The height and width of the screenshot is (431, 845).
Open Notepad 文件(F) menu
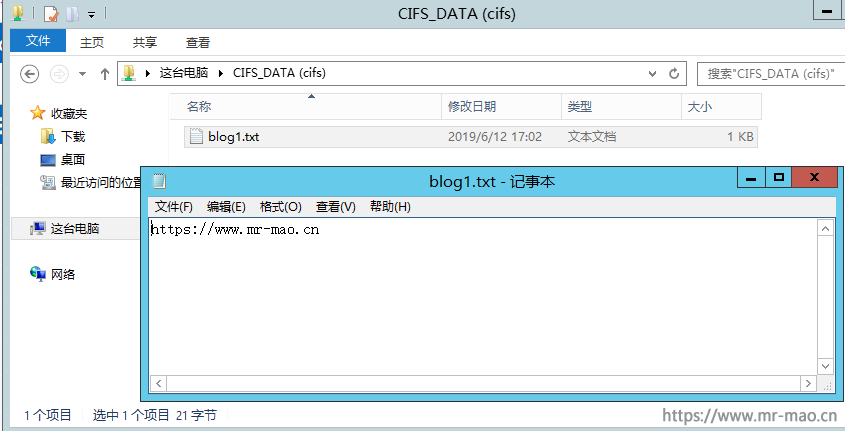click(x=174, y=207)
